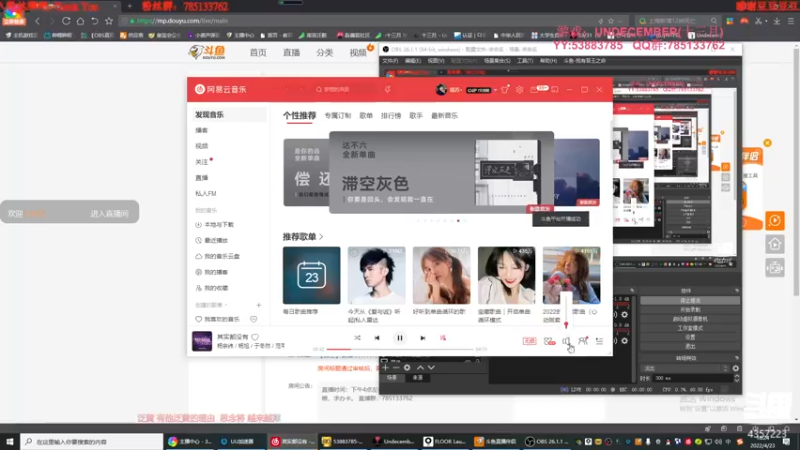
Task: Select 排行榜 tab
Action: point(391,116)
